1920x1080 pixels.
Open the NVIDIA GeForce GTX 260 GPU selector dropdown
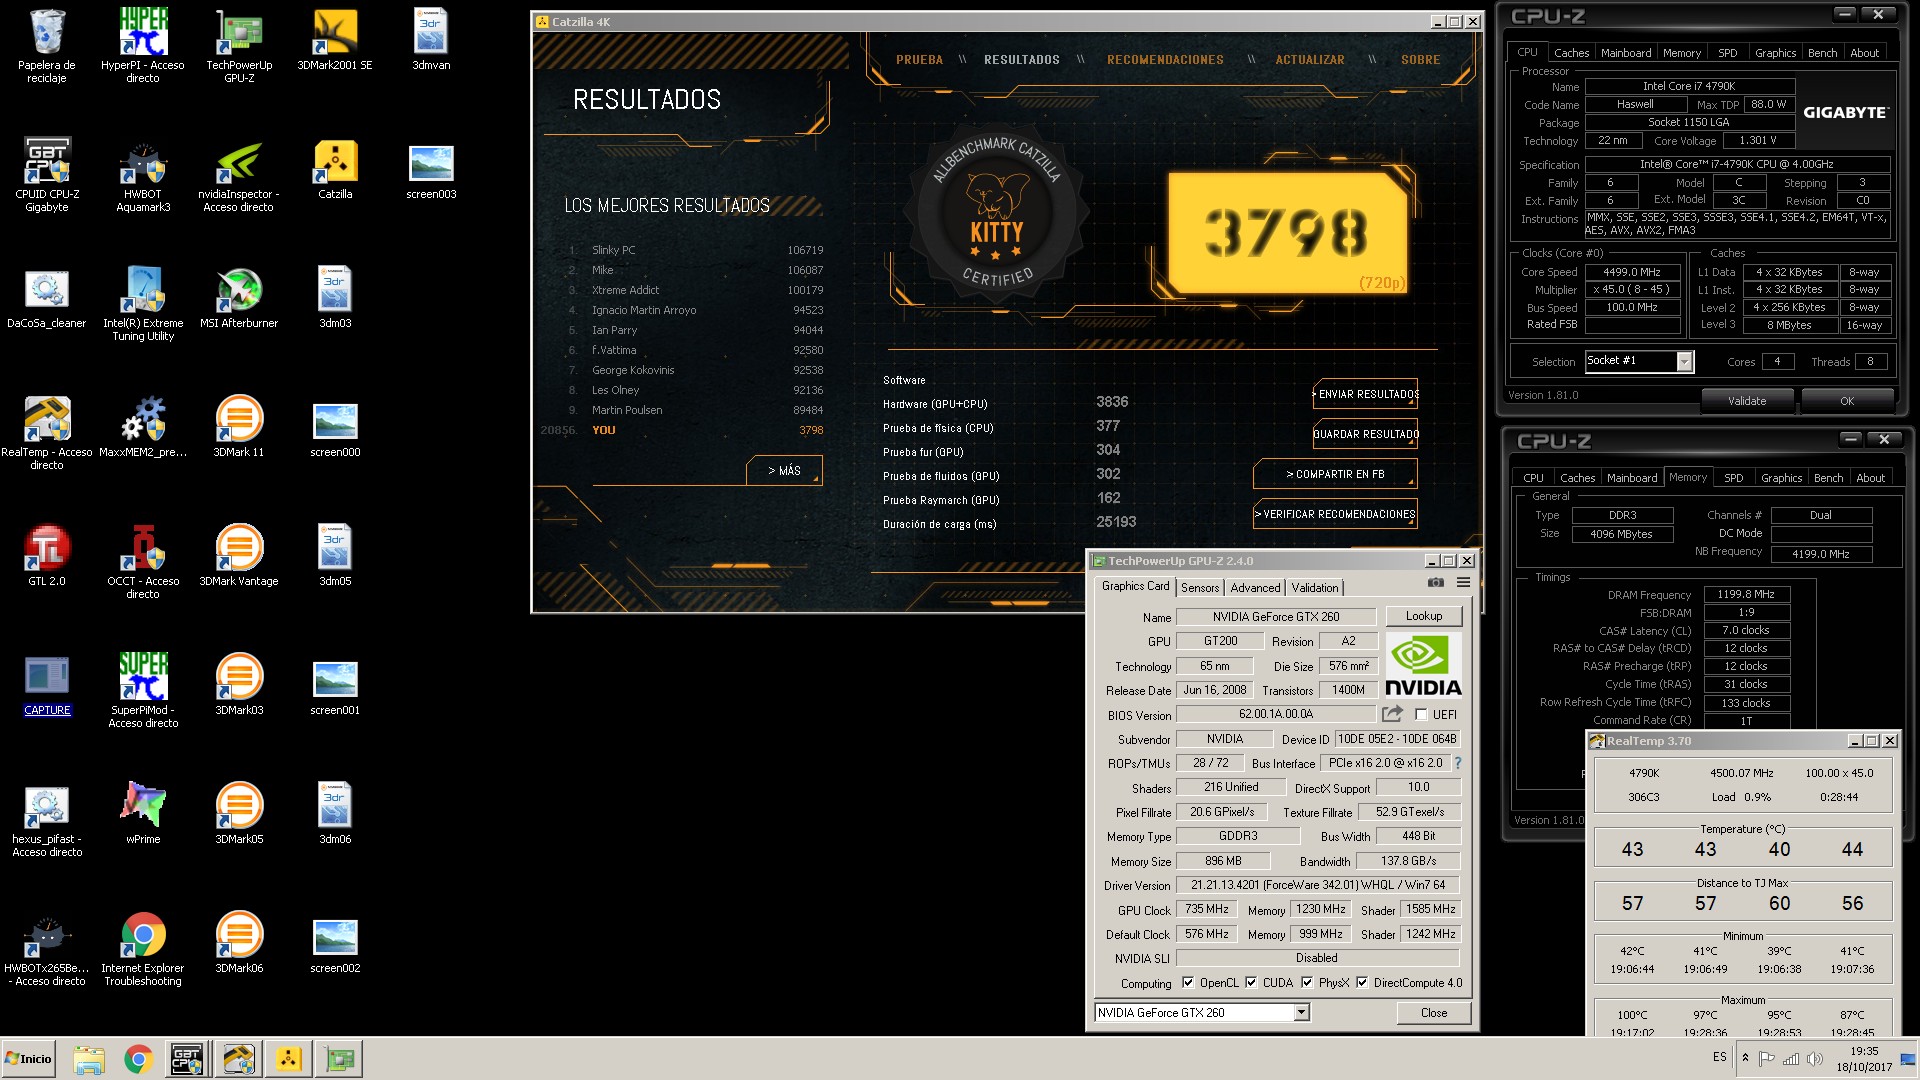click(1301, 1013)
